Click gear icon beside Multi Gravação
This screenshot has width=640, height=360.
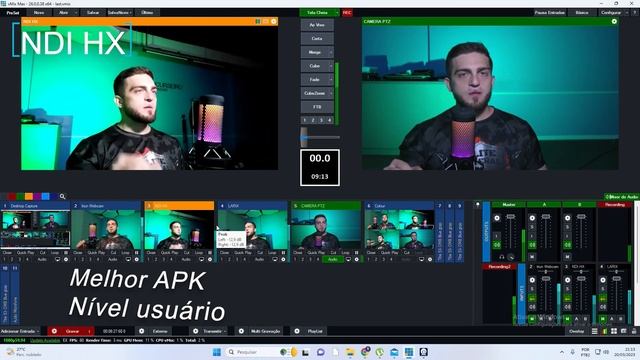(241, 331)
